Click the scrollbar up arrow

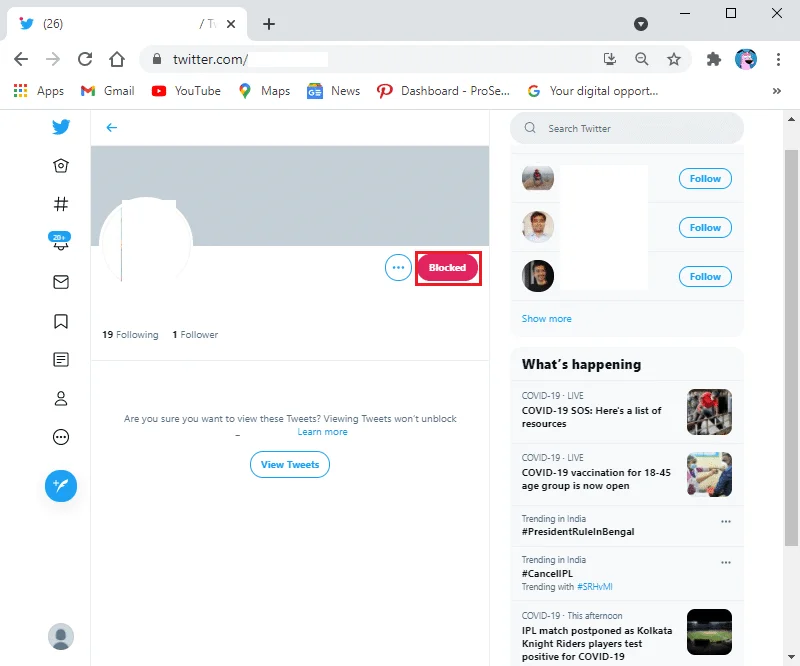pos(791,119)
